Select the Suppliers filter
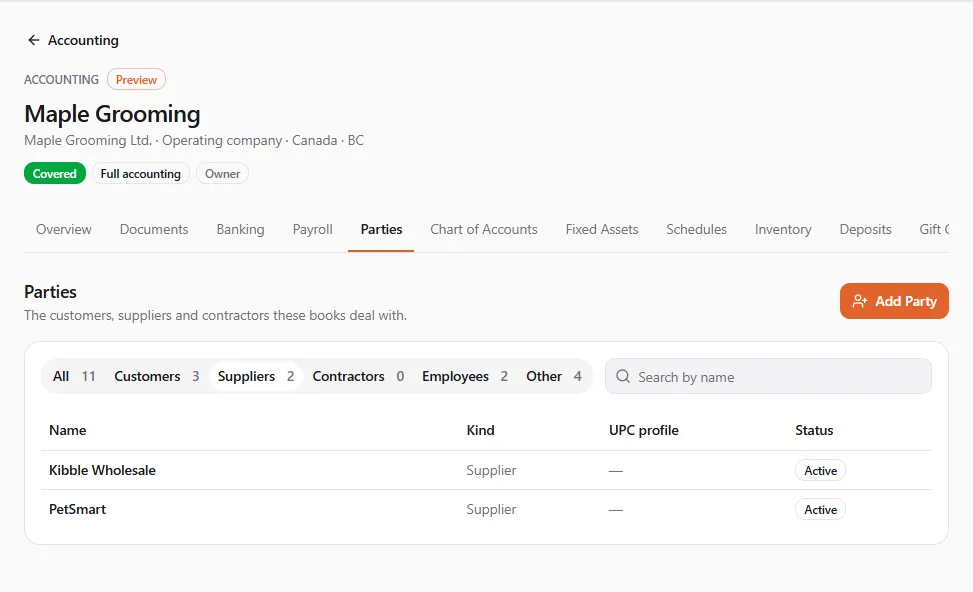 coord(256,377)
